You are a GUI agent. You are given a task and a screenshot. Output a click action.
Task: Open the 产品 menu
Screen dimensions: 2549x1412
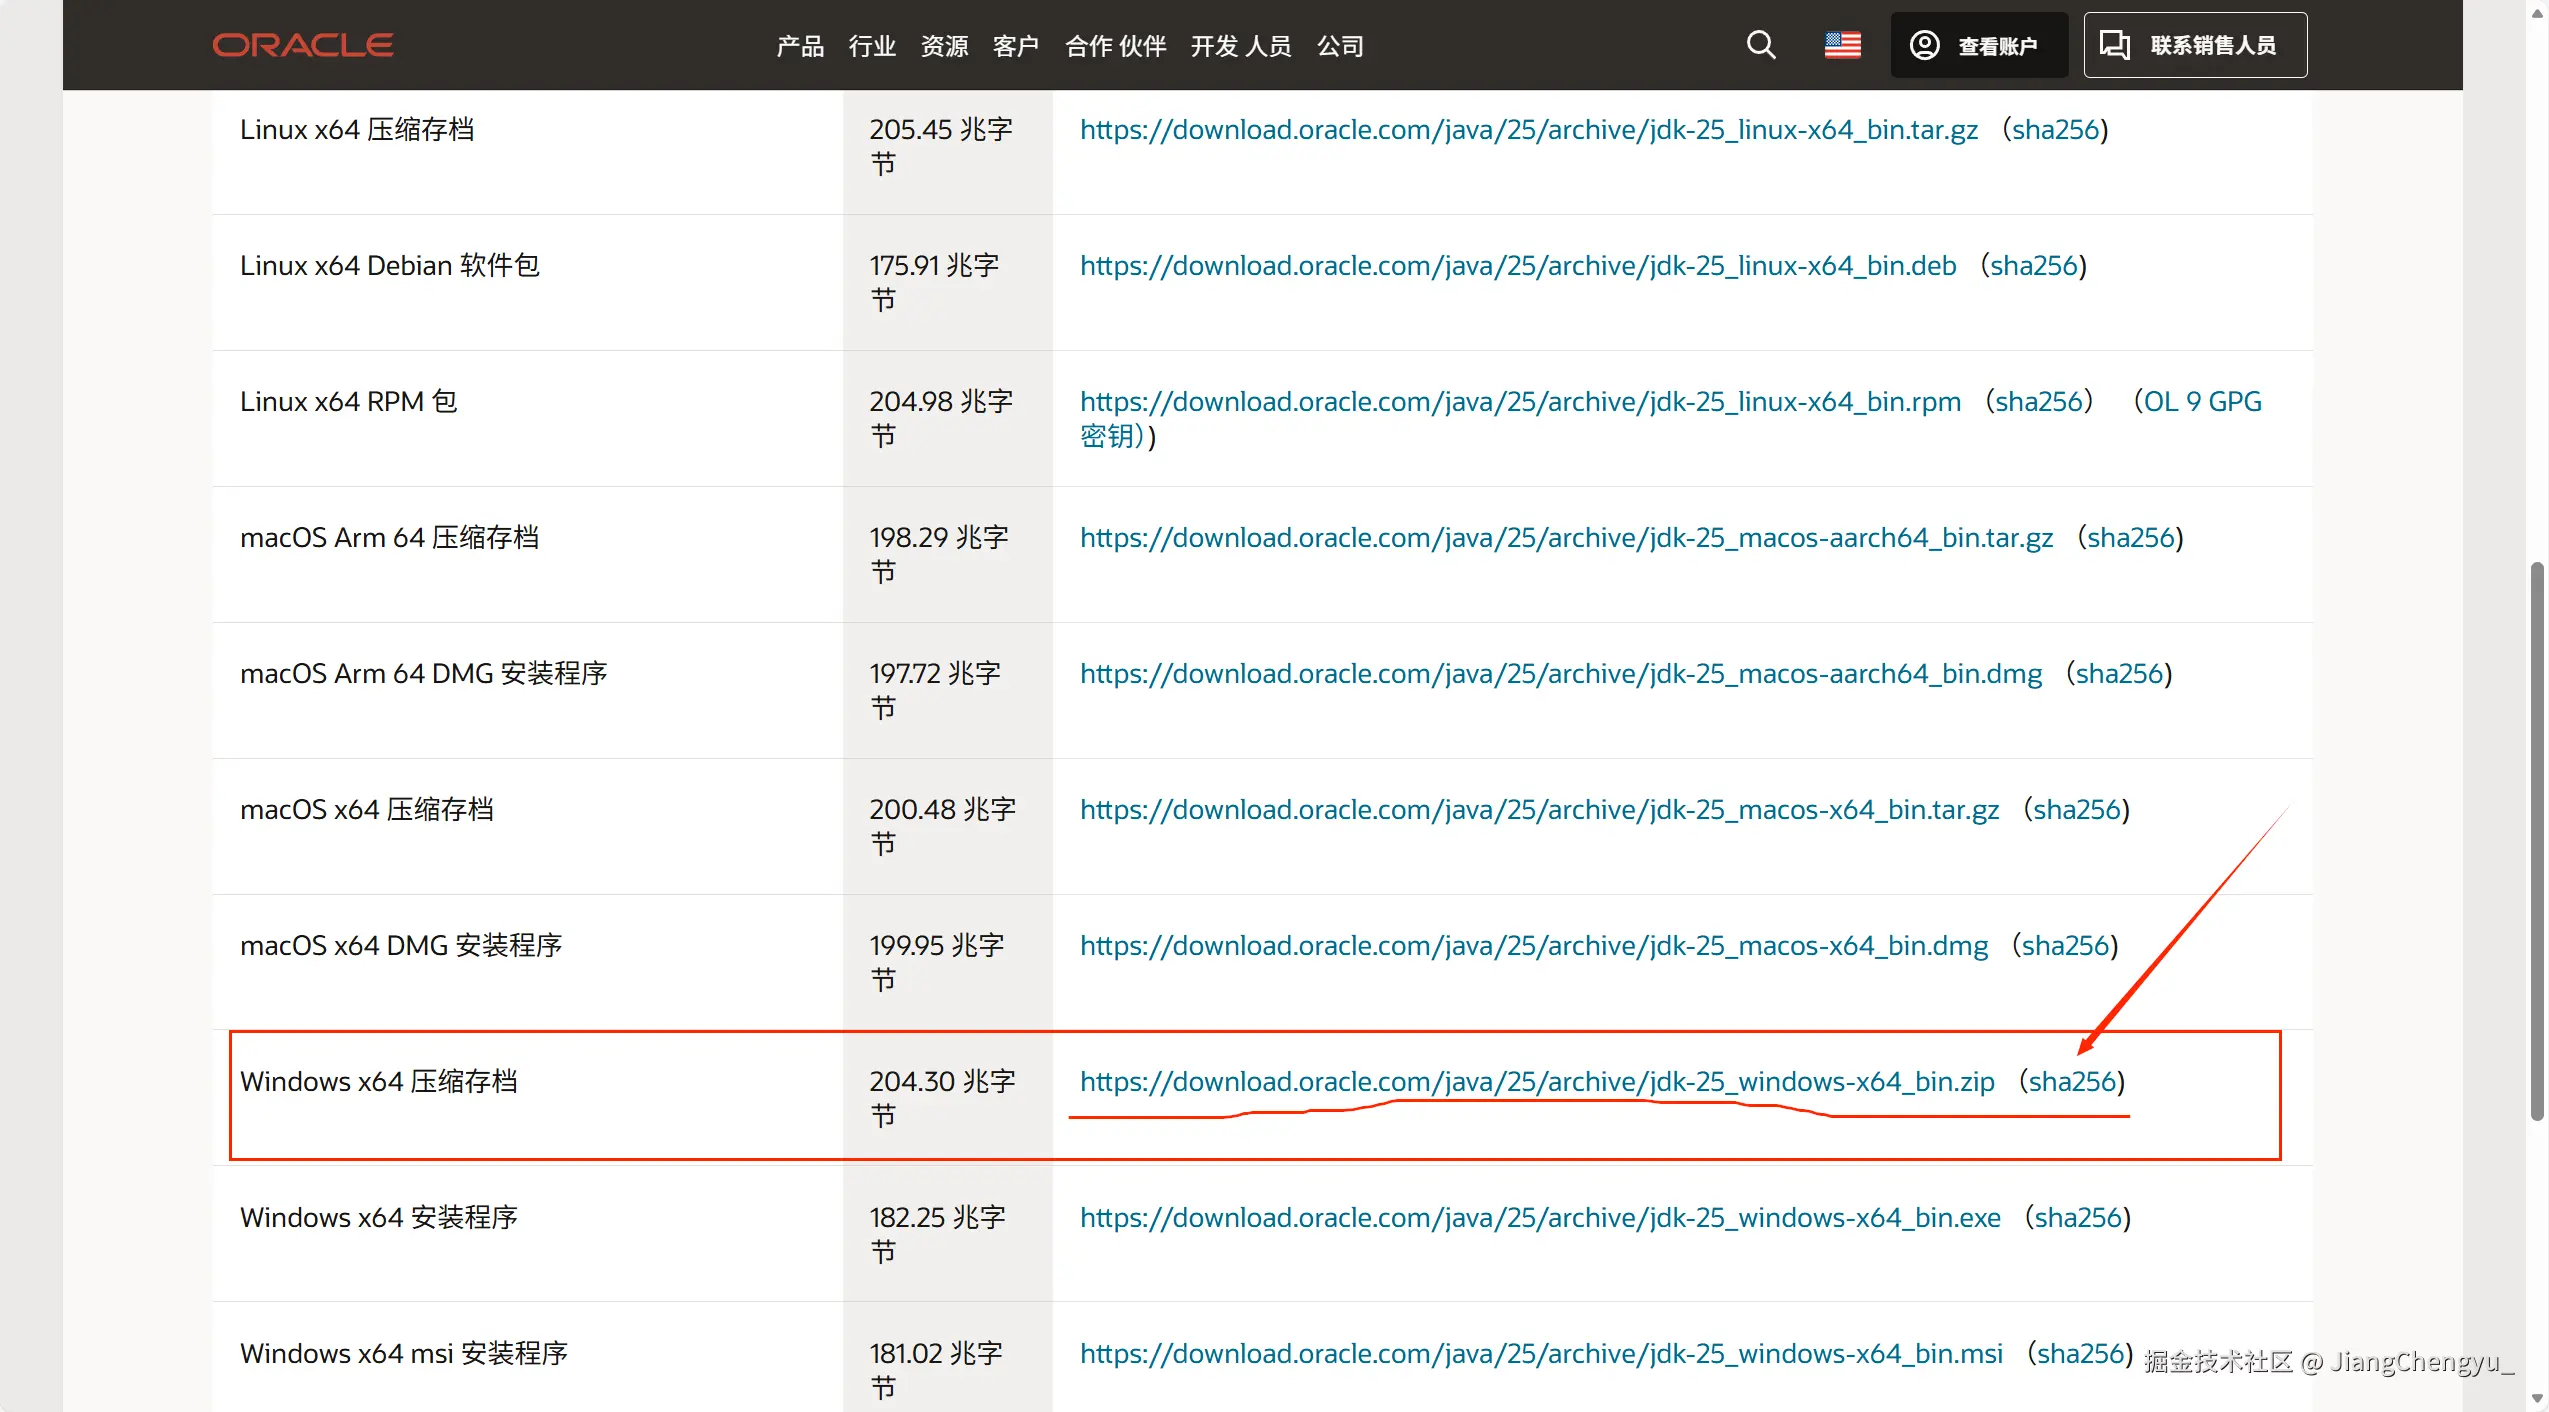[799, 46]
